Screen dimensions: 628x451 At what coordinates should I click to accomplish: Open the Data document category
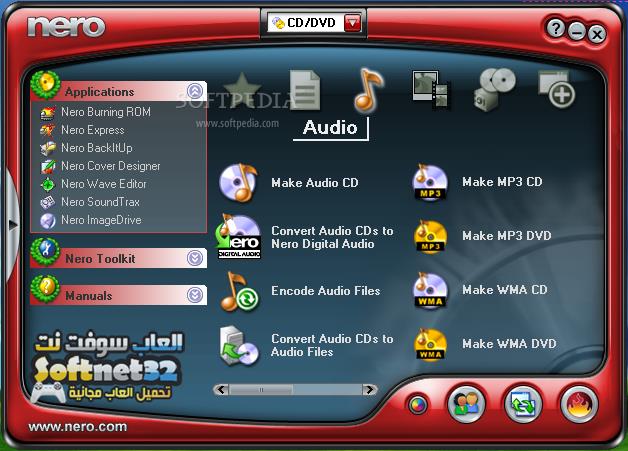(305, 90)
